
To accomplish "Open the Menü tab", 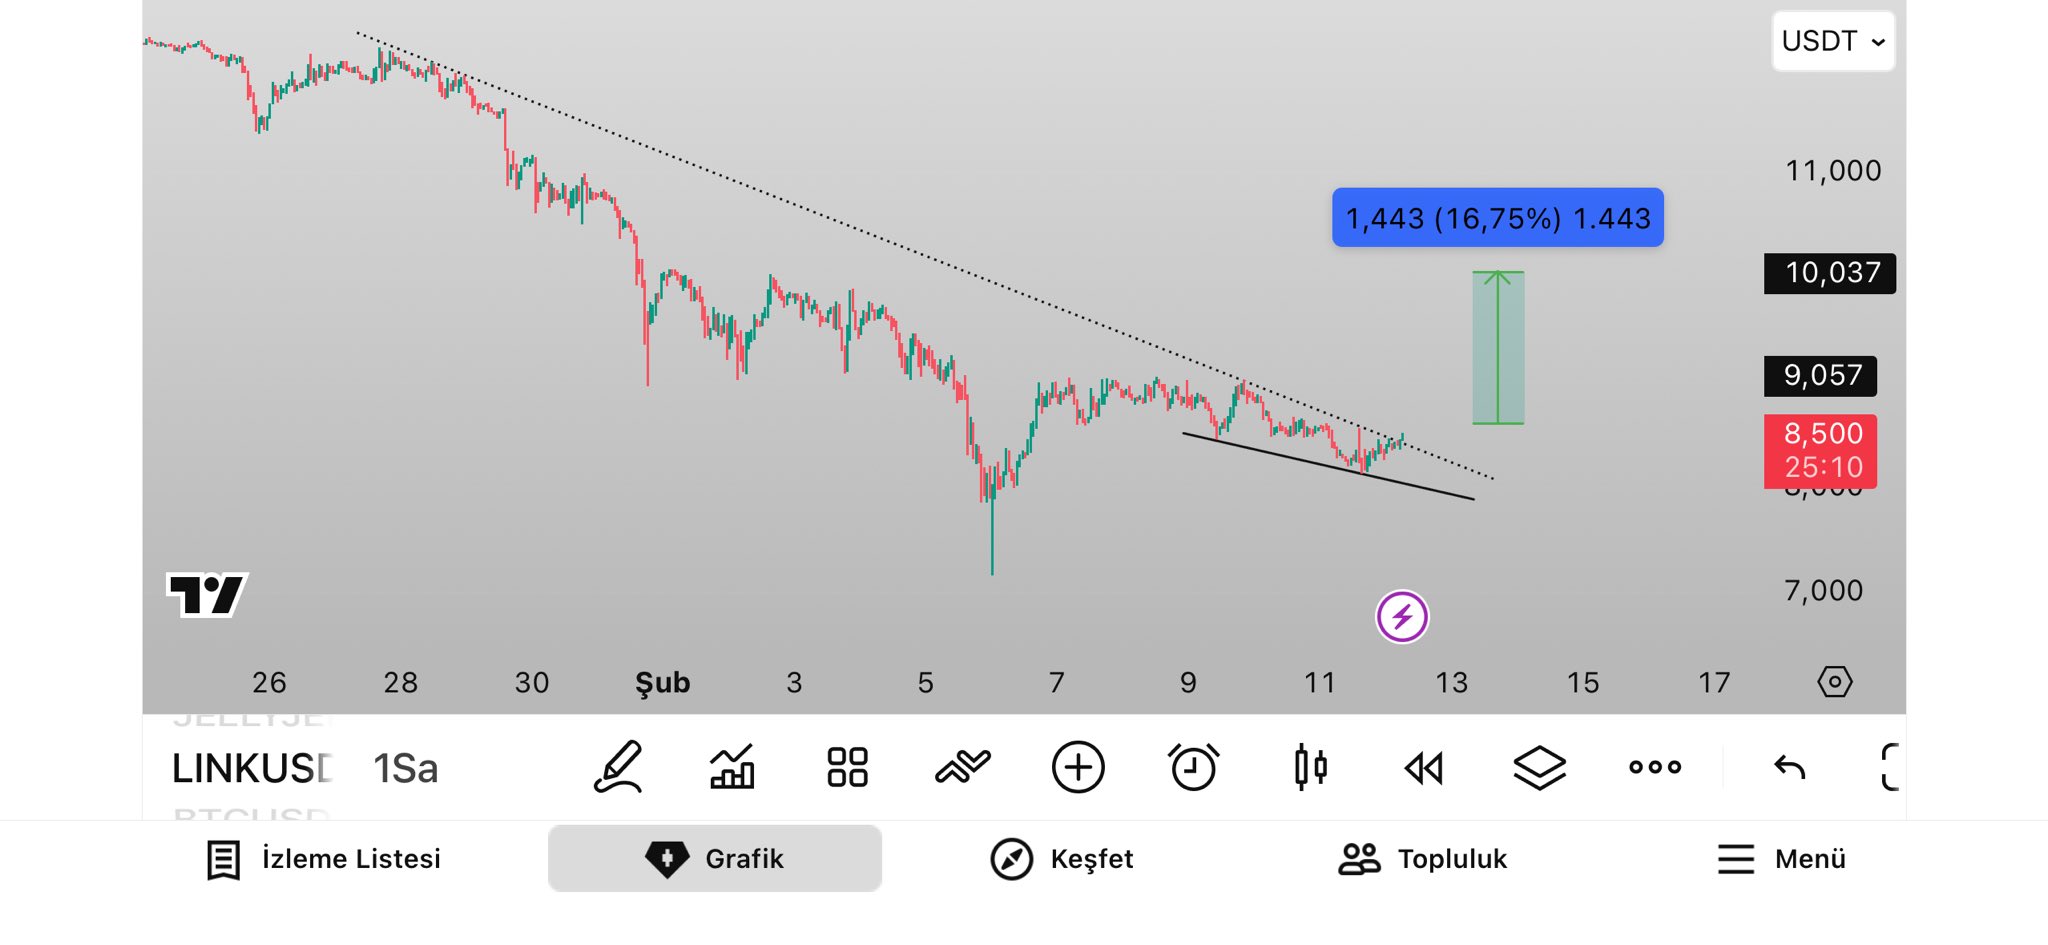I will point(1781,859).
